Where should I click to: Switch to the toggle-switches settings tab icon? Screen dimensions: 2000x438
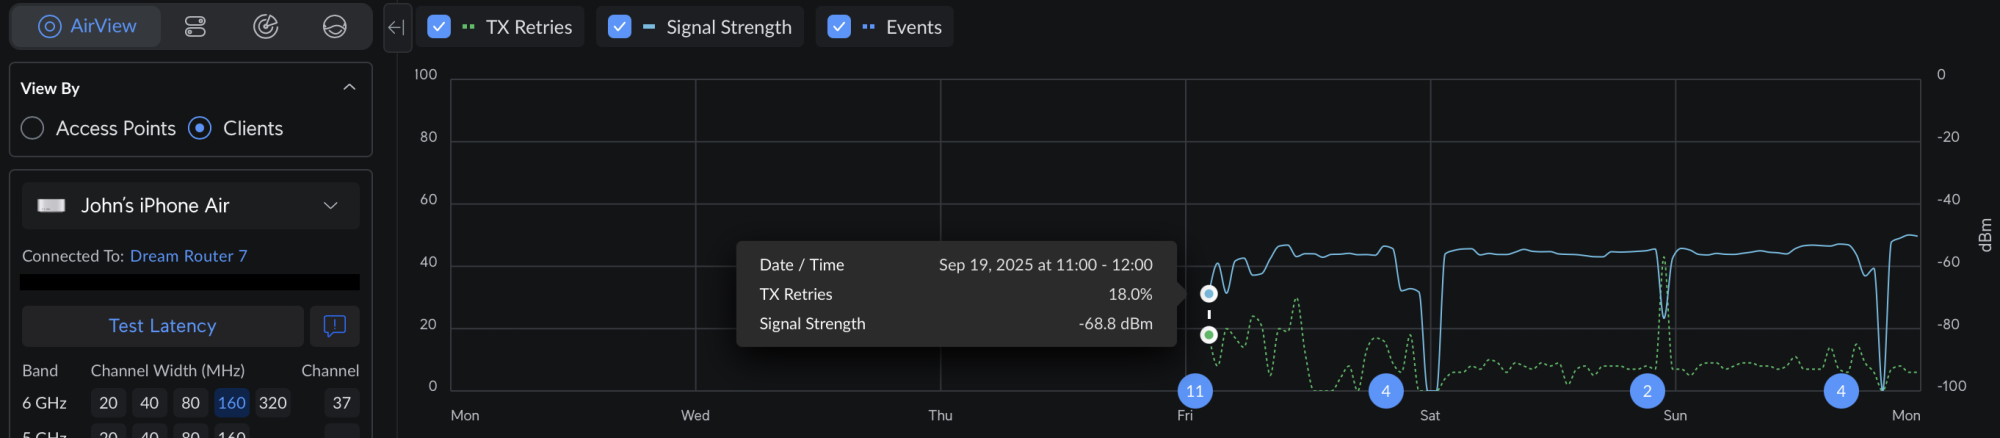(196, 27)
